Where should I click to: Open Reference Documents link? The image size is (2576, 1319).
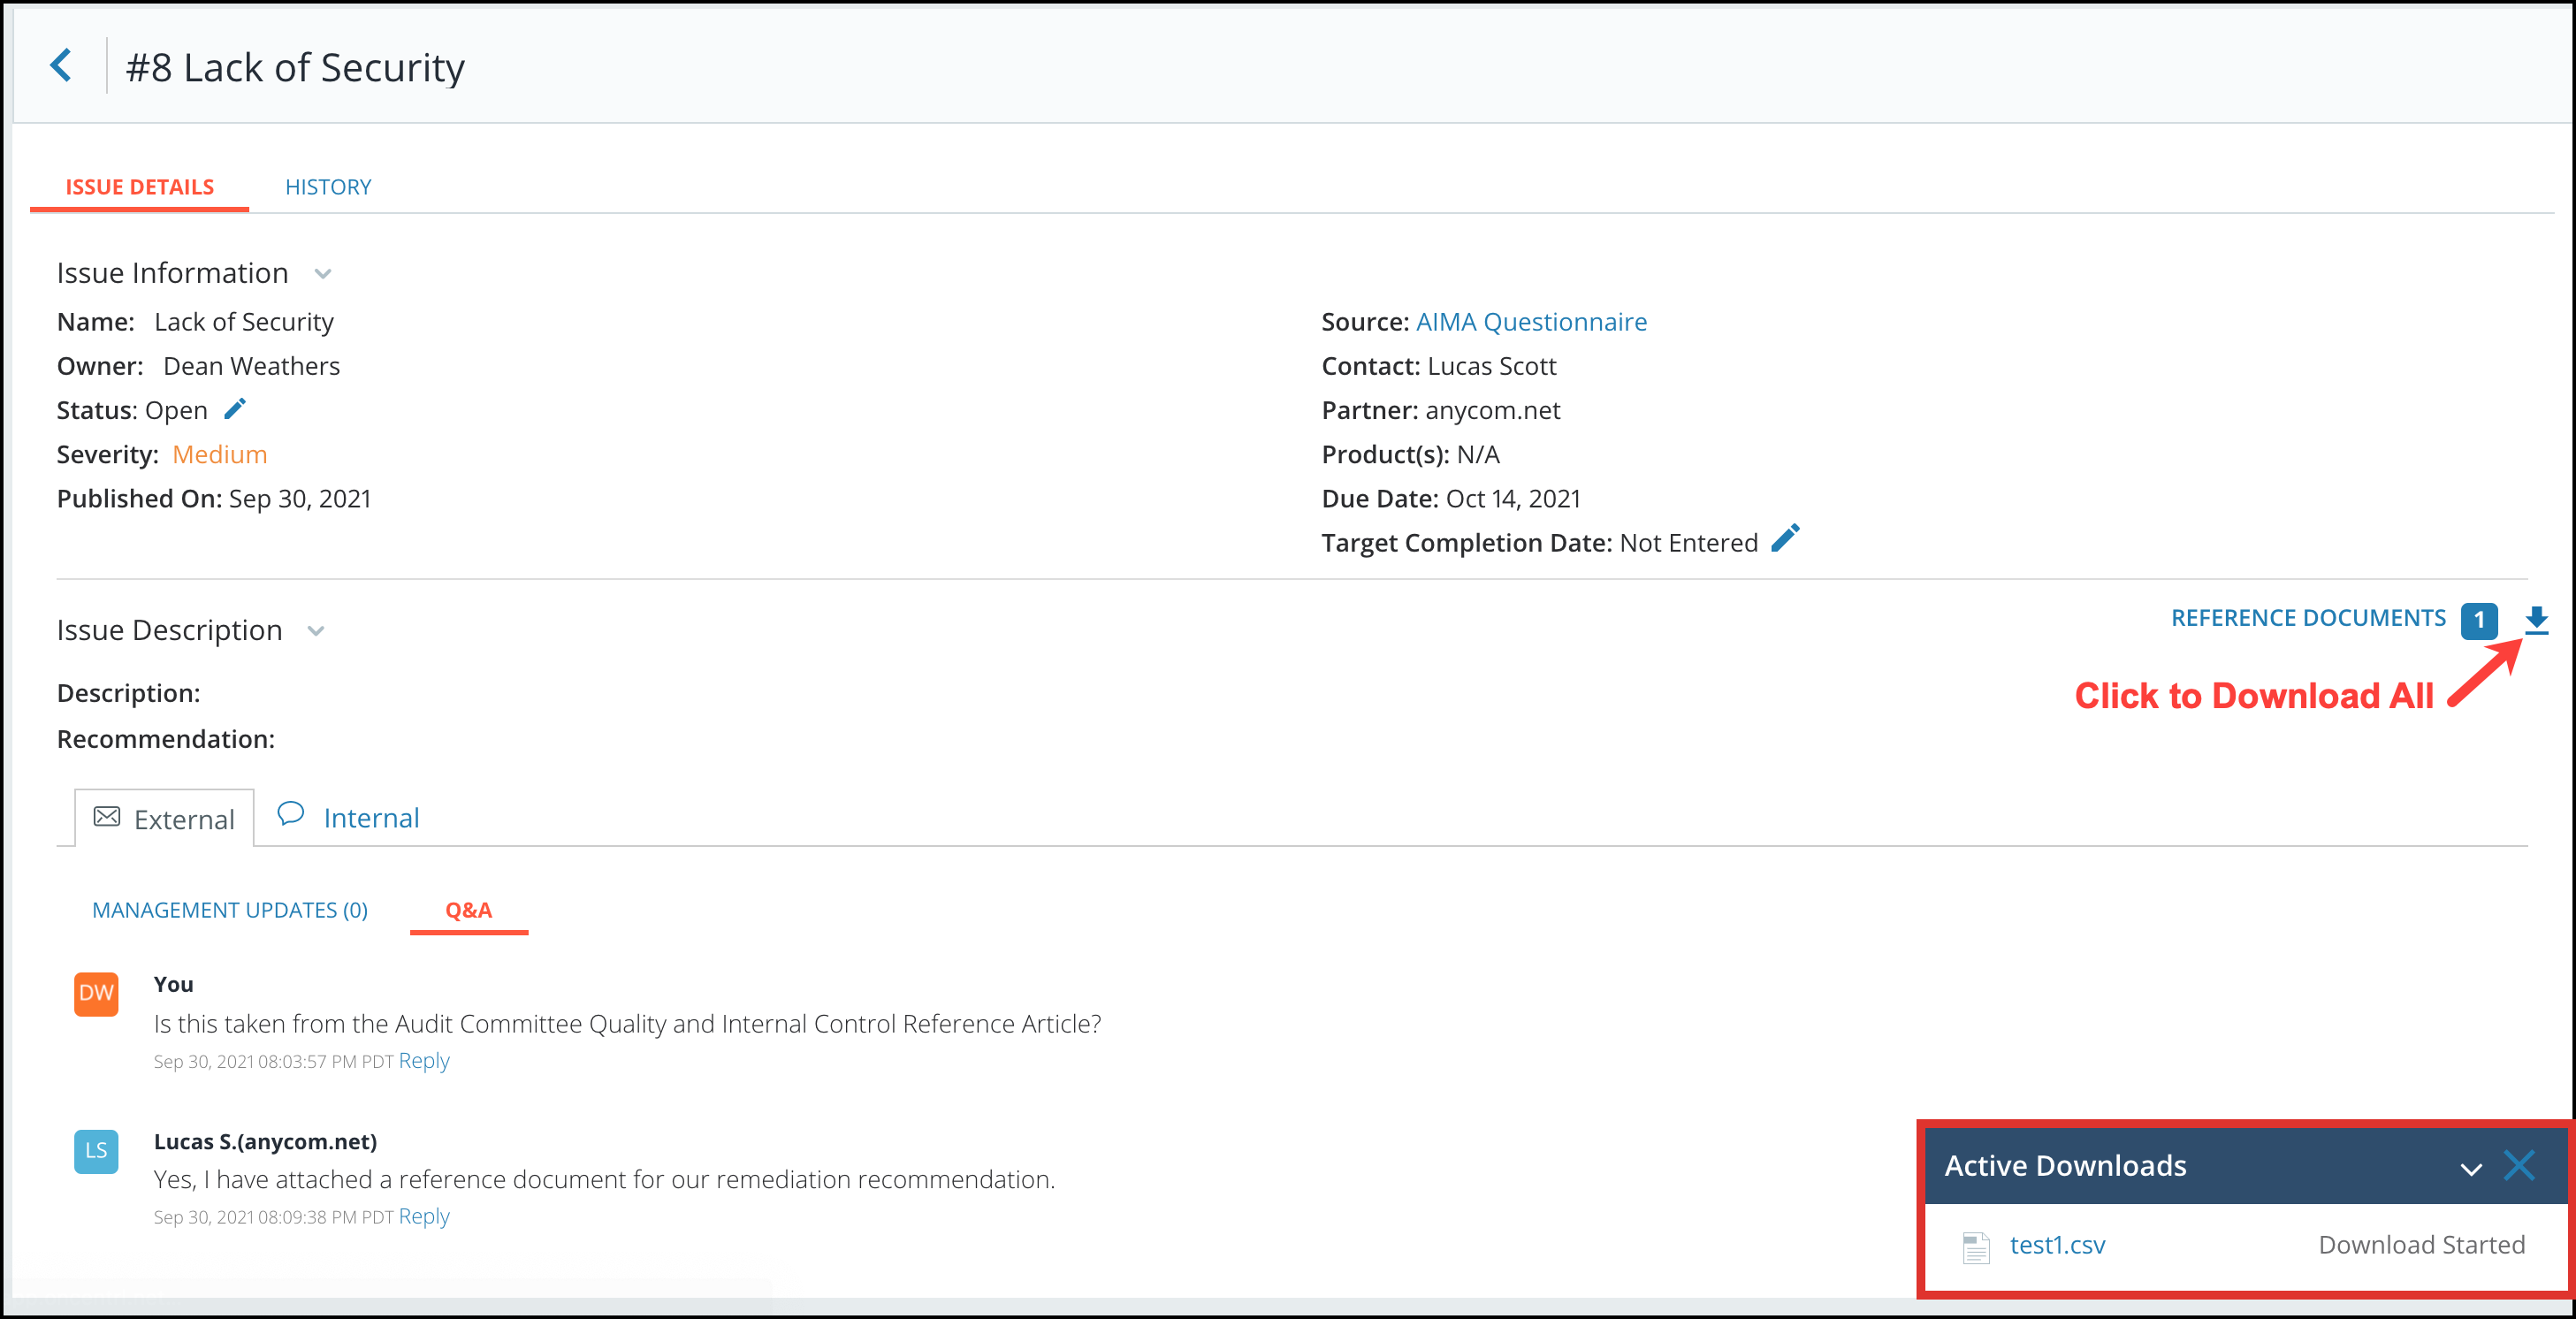pos(2308,618)
